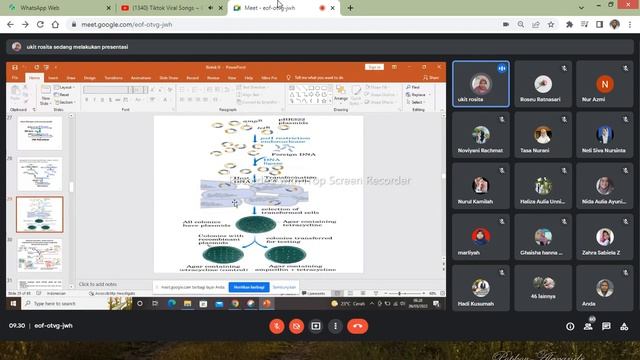Select slide 30 thumbnail
Image resolution: width=640 pixels, height=360 pixels.
(x=40, y=256)
